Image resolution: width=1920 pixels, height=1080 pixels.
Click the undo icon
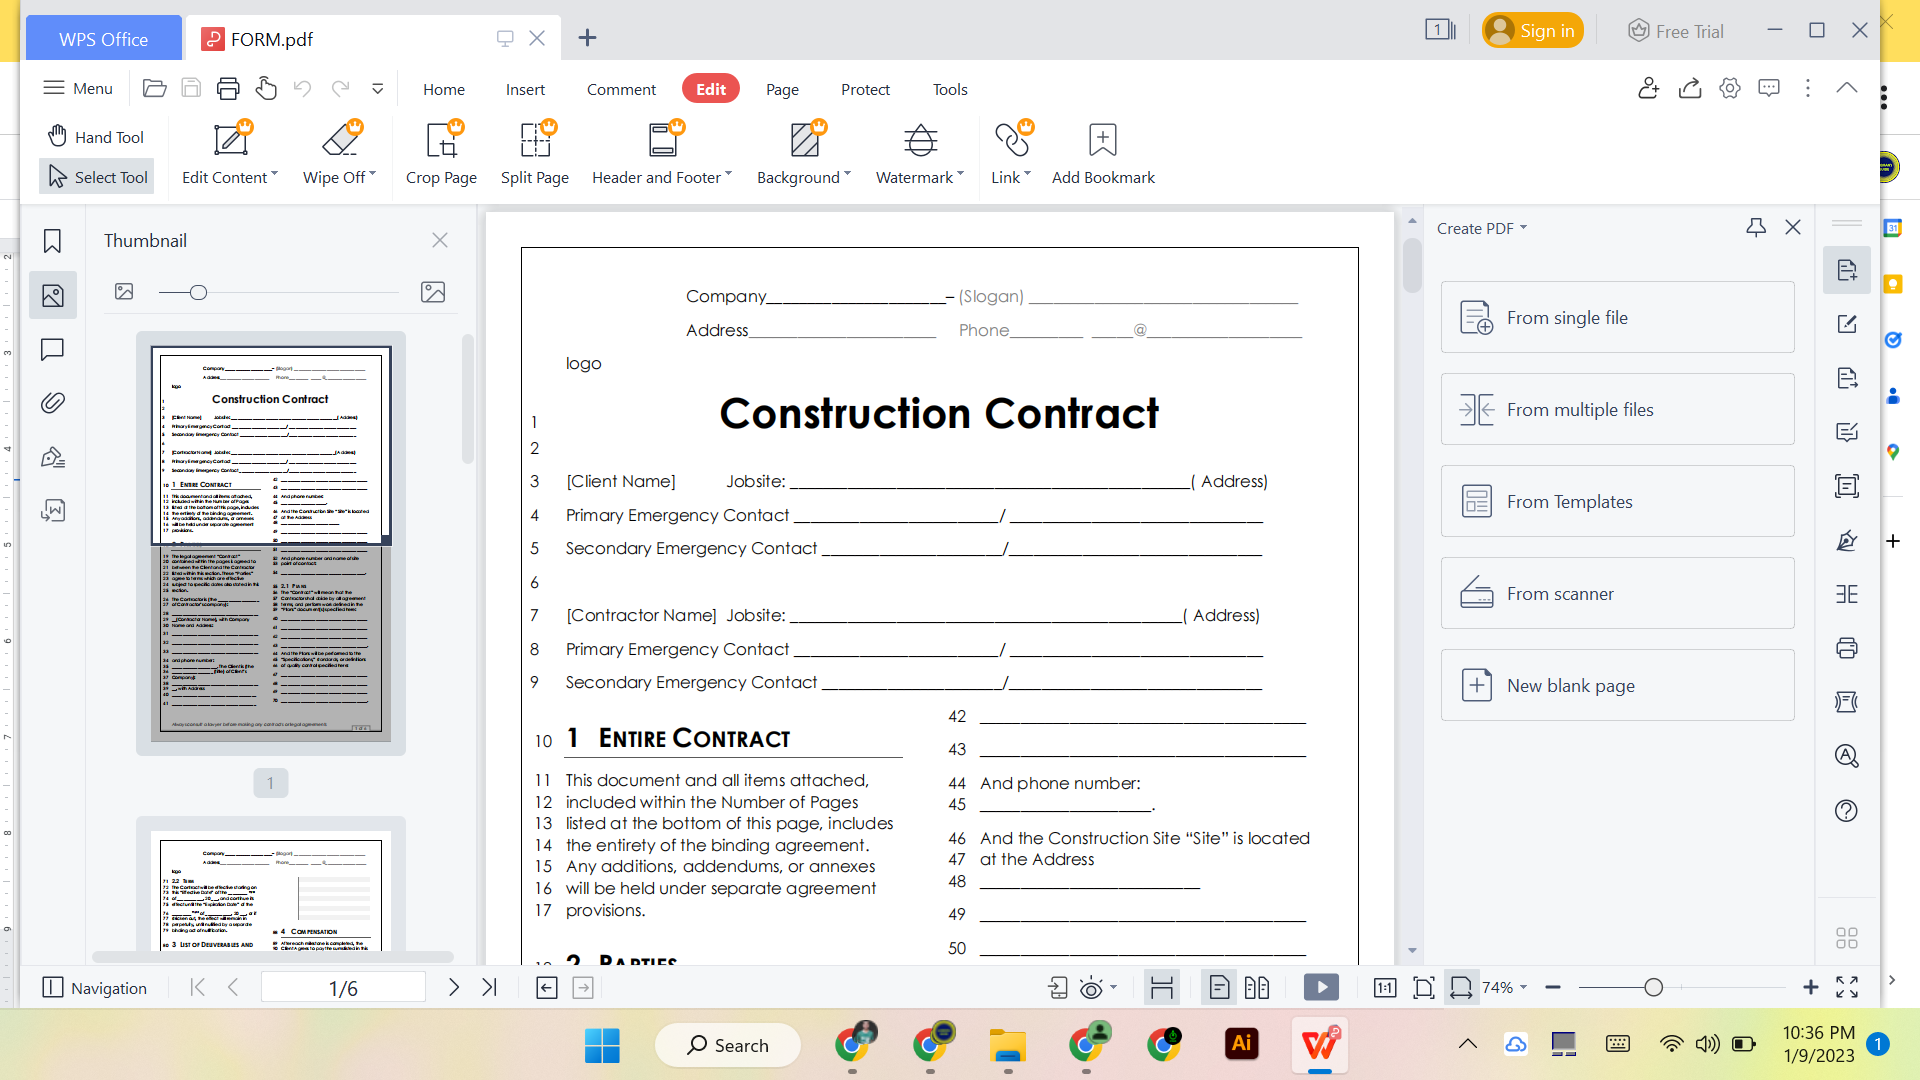pyautogui.click(x=303, y=88)
